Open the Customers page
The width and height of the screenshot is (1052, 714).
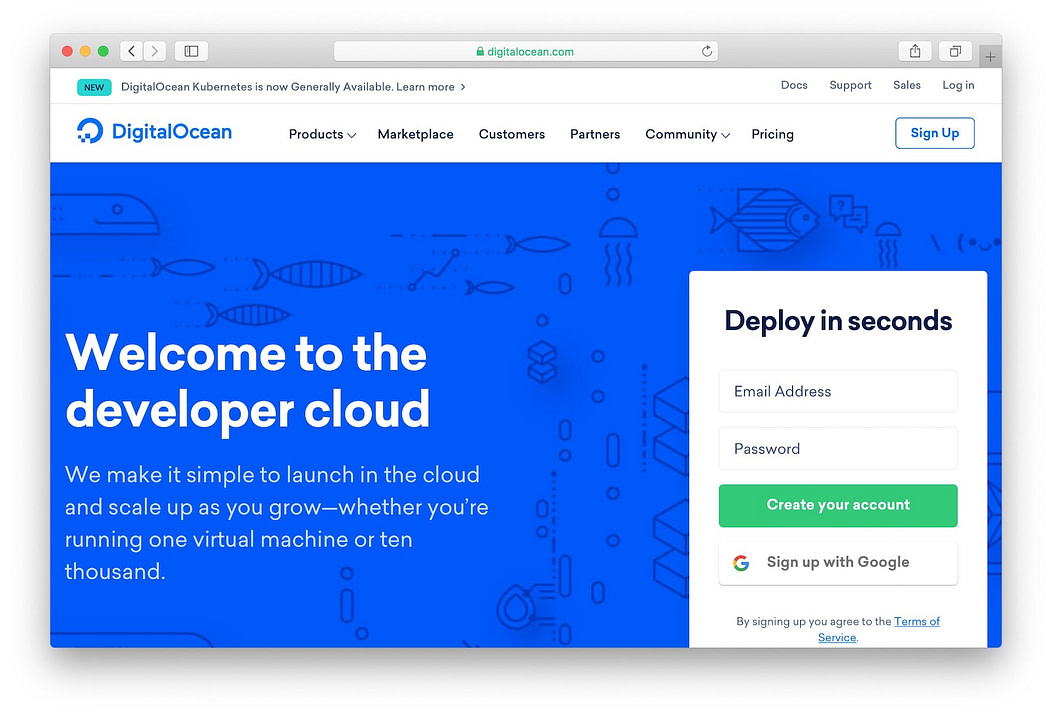[x=512, y=134]
